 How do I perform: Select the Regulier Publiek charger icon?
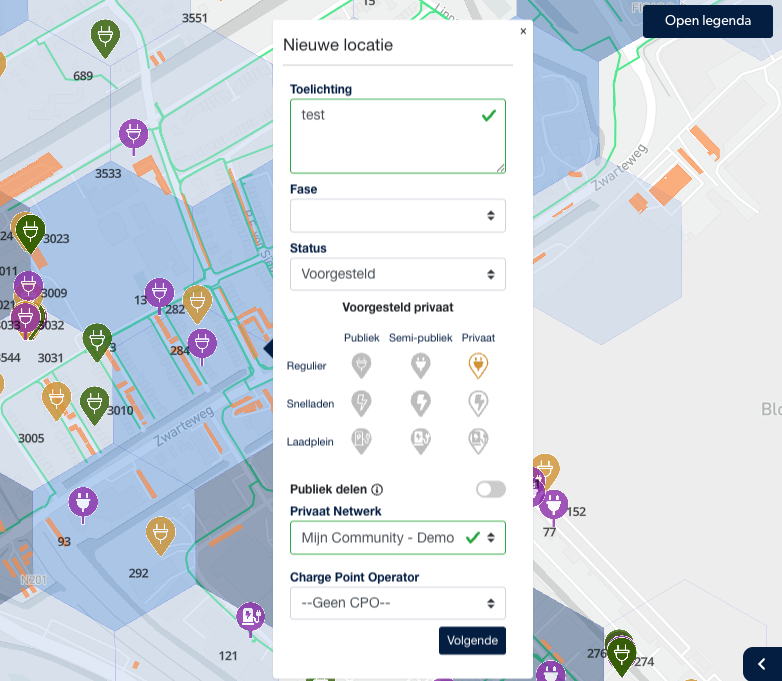click(x=361, y=366)
